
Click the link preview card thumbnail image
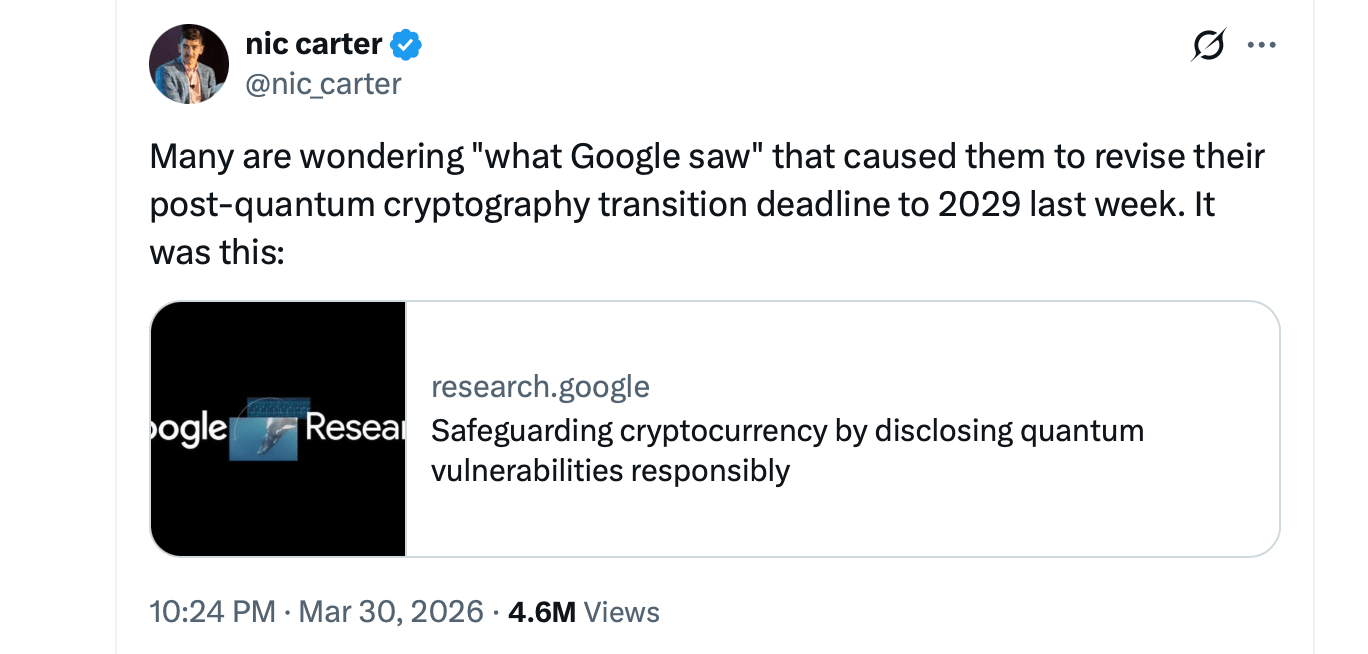click(x=277, y=428)
